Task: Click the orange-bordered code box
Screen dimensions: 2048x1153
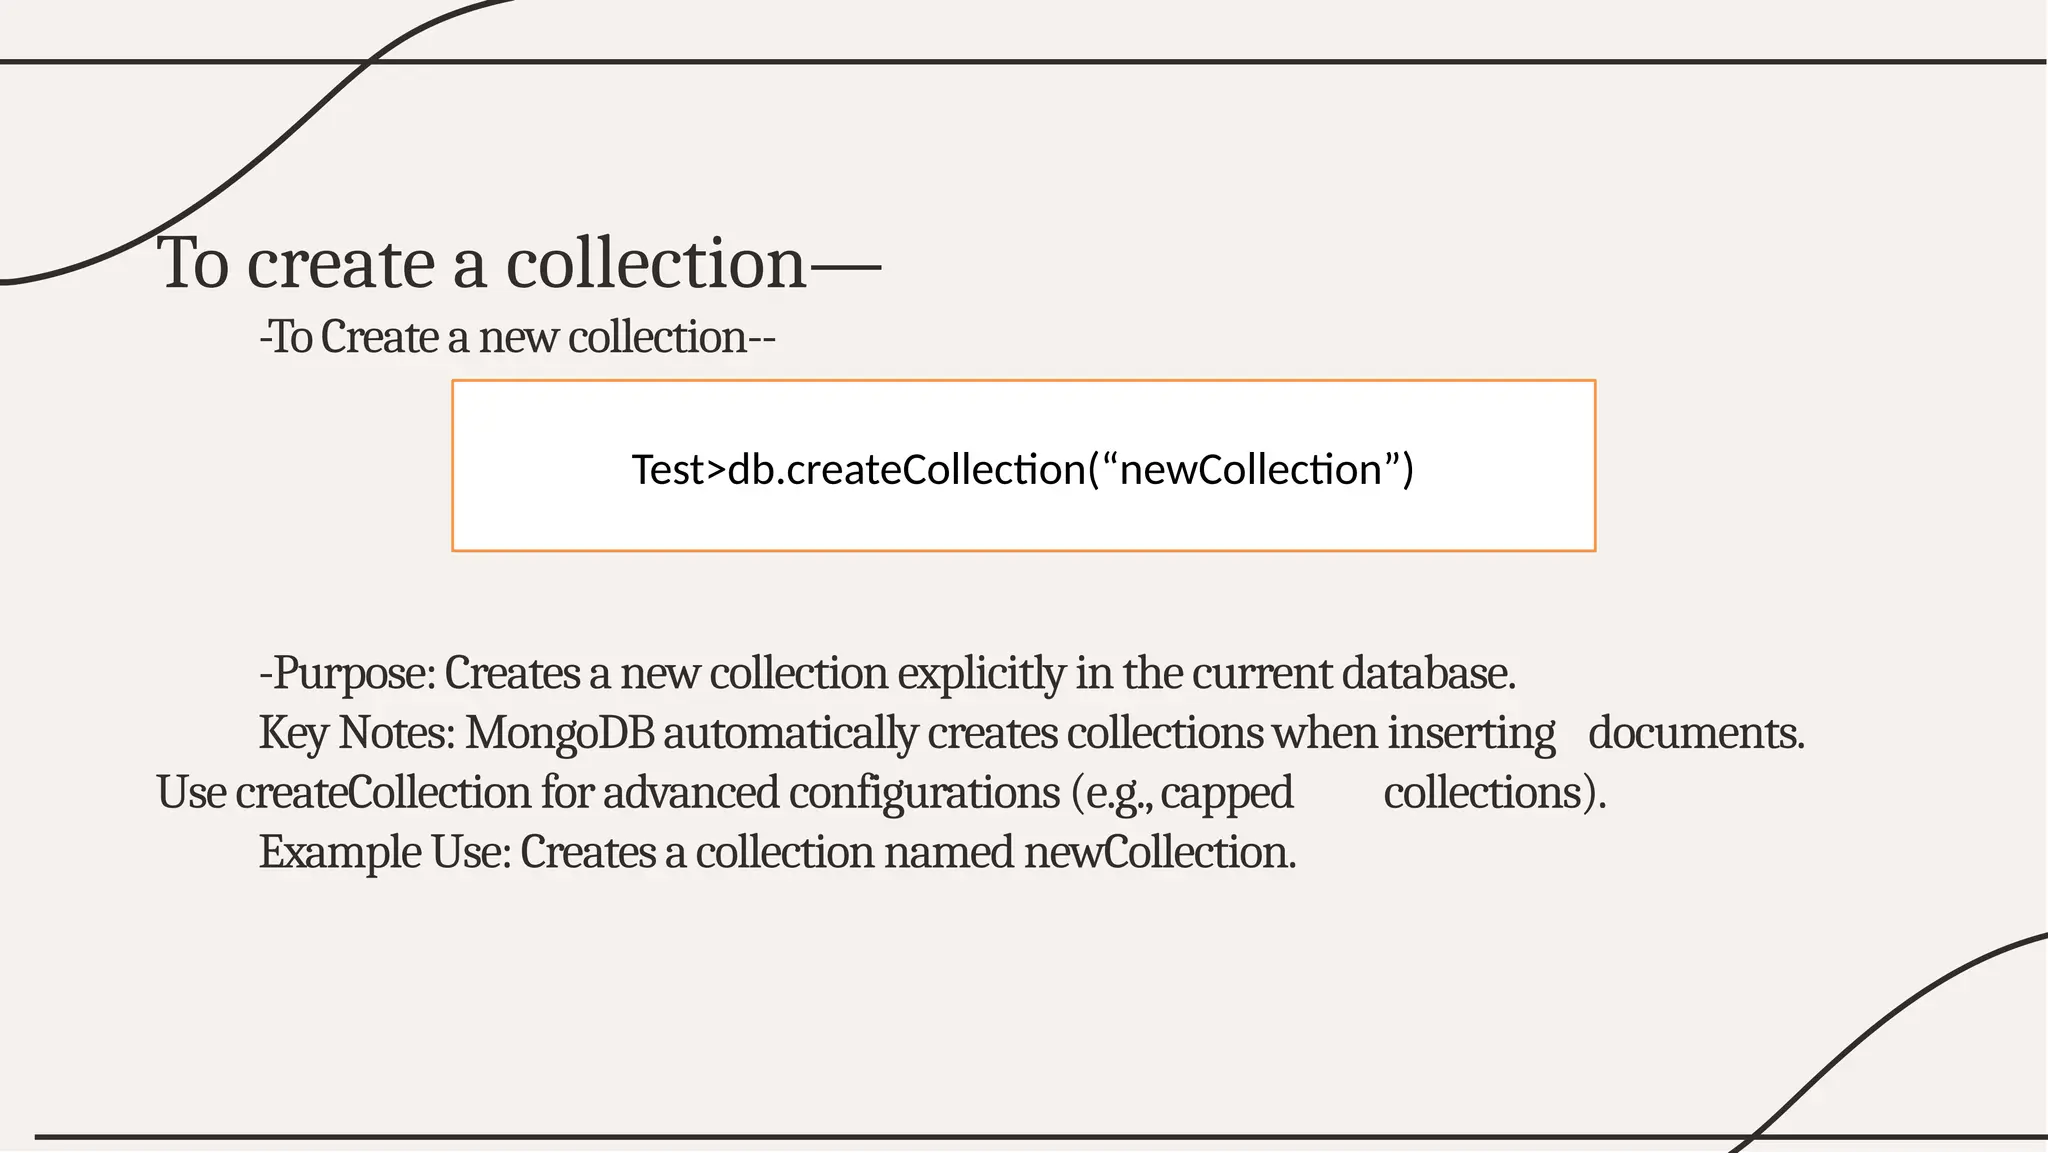Action: point(1023,465)
